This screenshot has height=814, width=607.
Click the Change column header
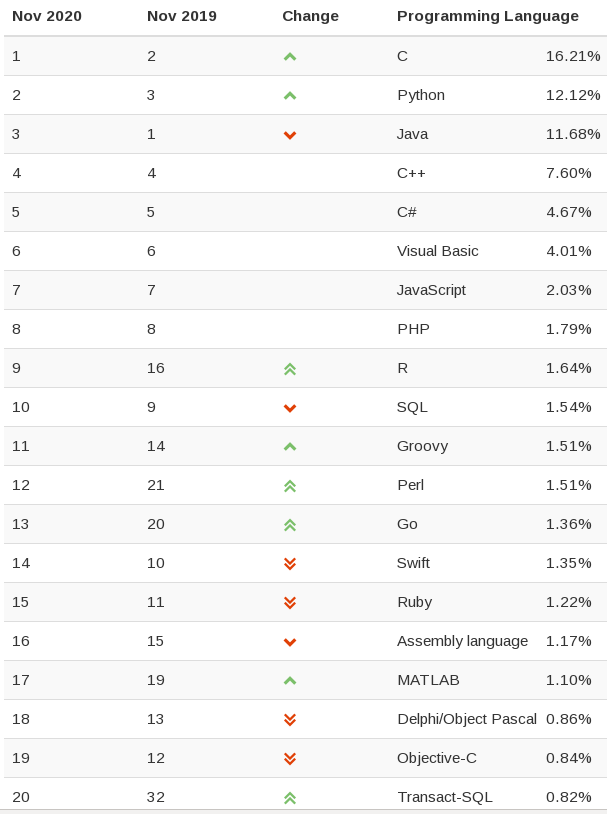click(x=310, y=16)
